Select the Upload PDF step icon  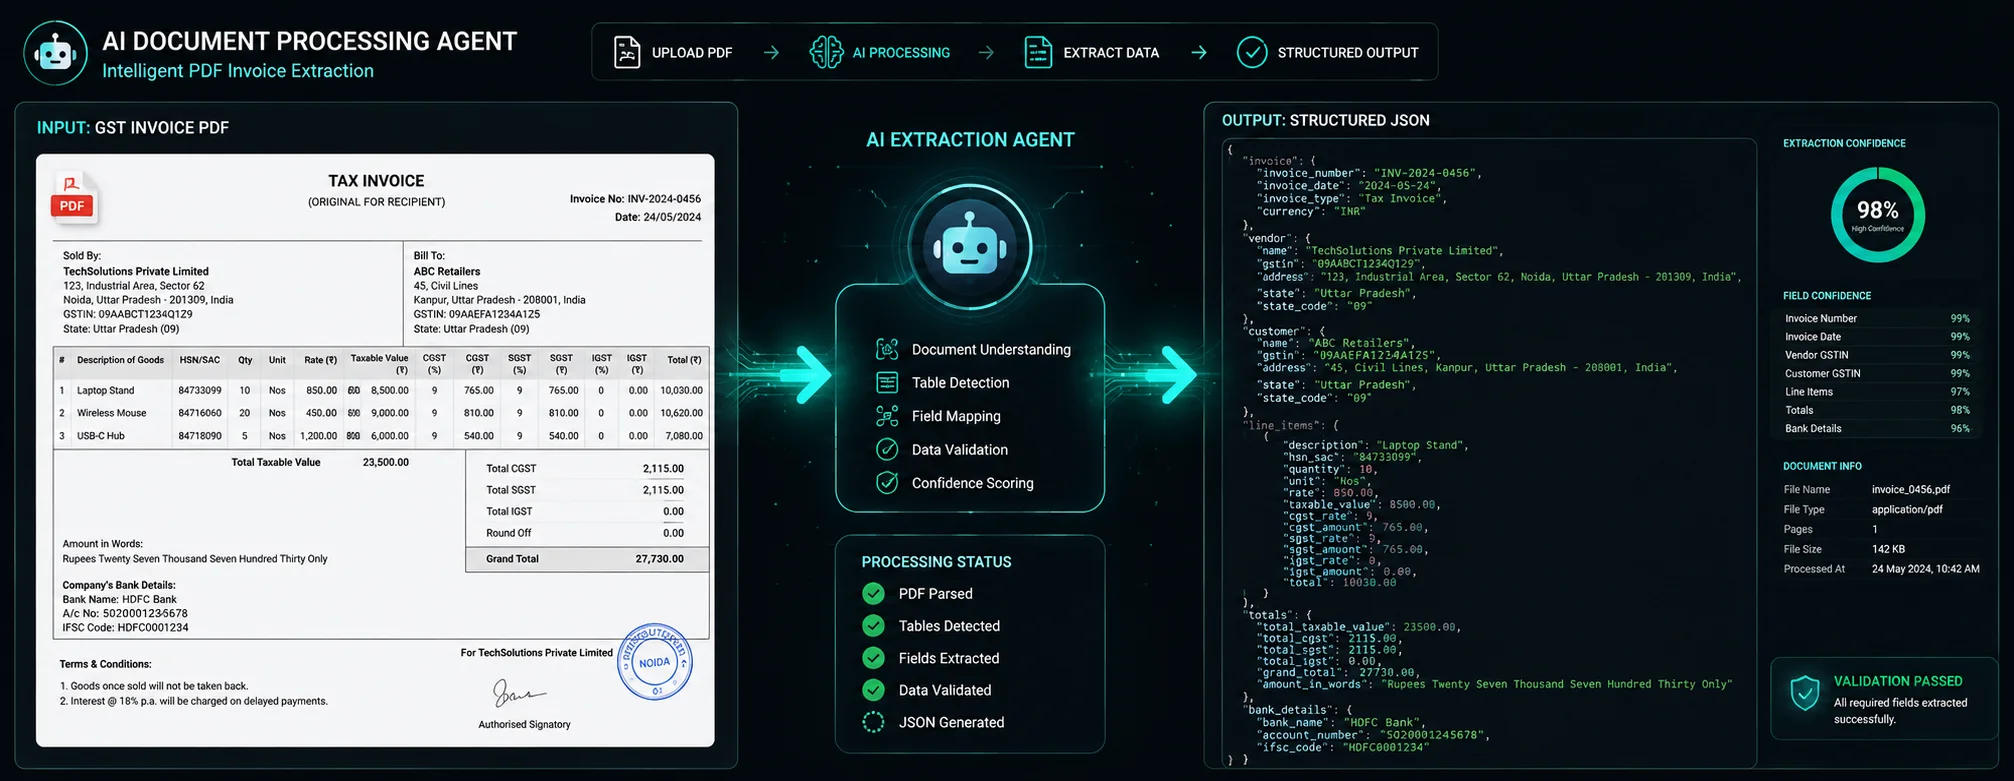[x=627, y=52]
